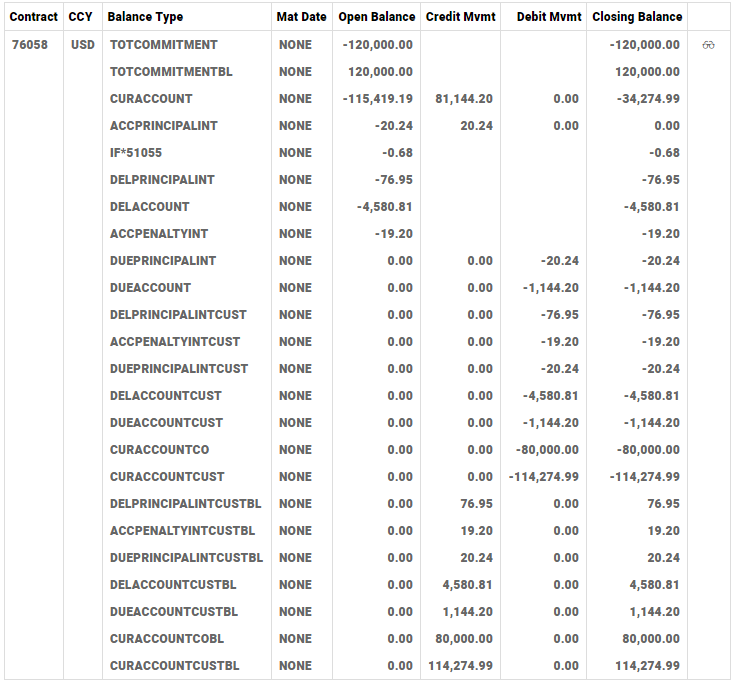Click the Contract column header
The width and height of the screenshot is (741, 683).
33,17
